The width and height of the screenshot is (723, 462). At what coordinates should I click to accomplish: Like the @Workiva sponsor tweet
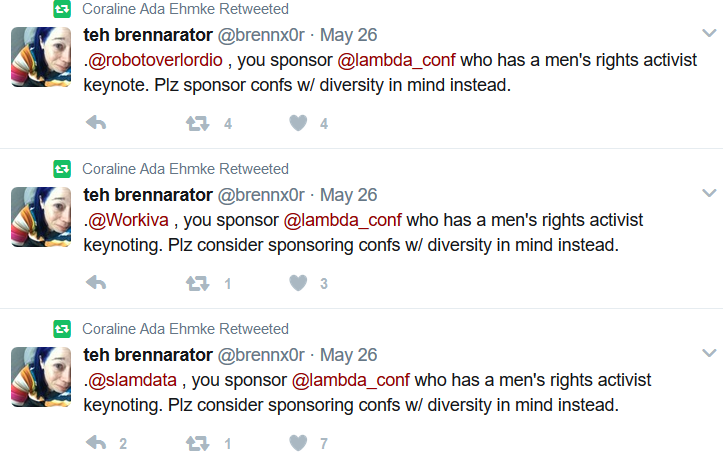(298, 283)
